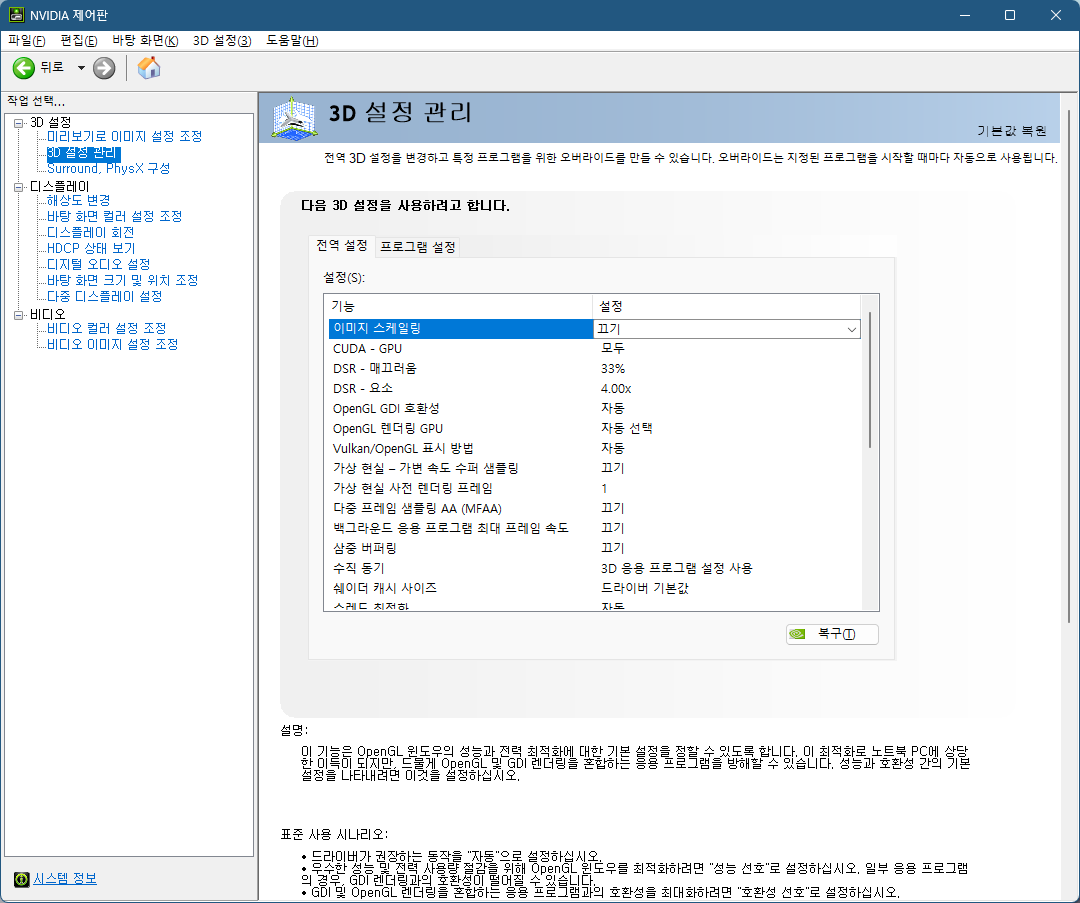Click the 시스템 정보 link
The width and height of the screenshot is (1080, 903).
(65, 879)
